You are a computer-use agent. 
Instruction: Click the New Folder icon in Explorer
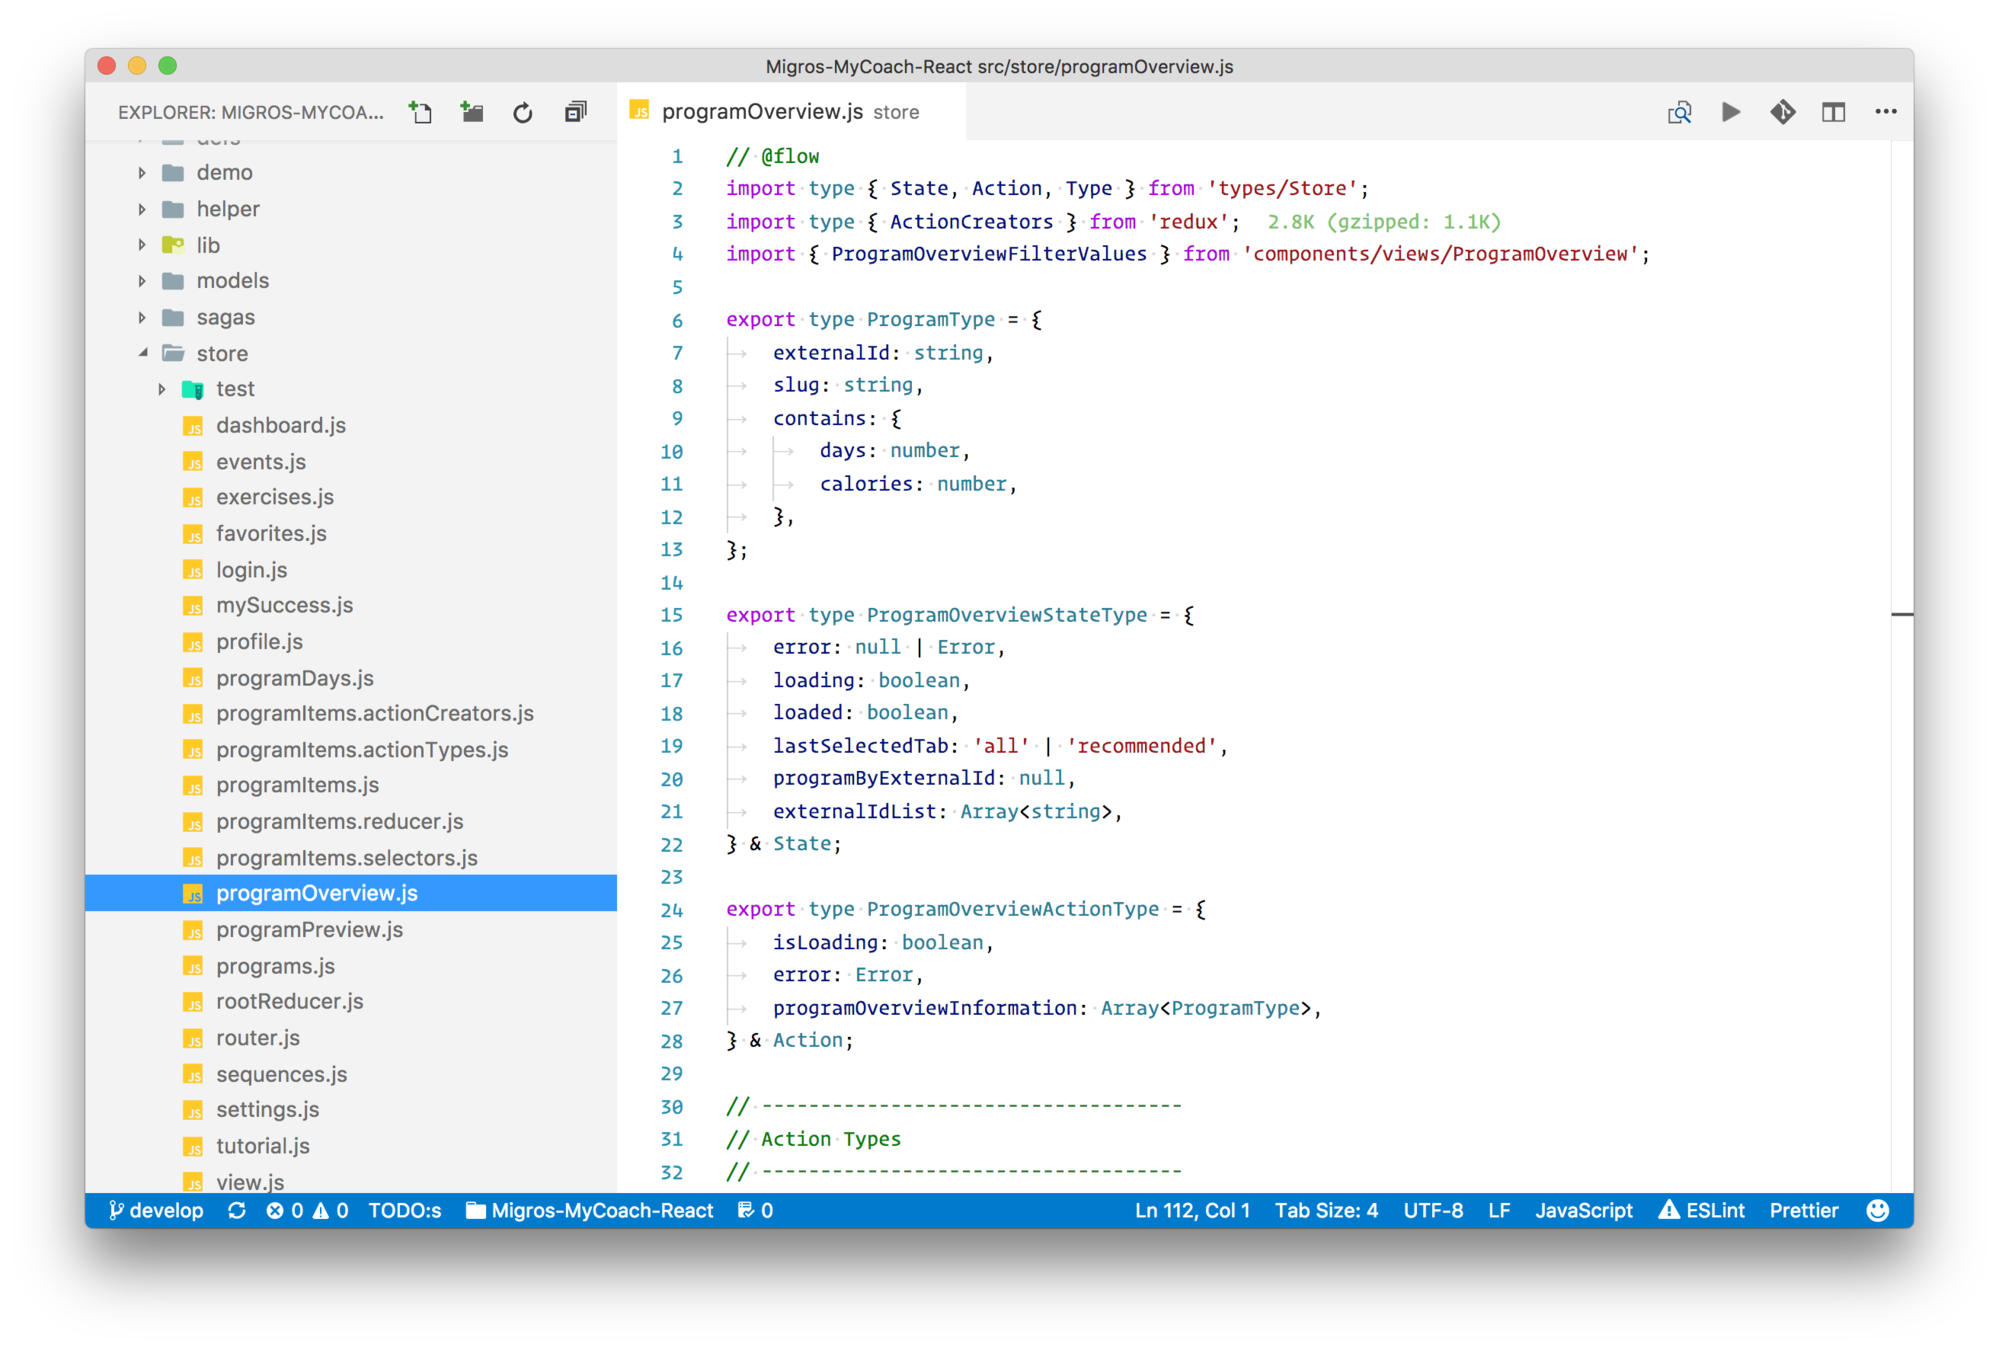pos(472,112)
